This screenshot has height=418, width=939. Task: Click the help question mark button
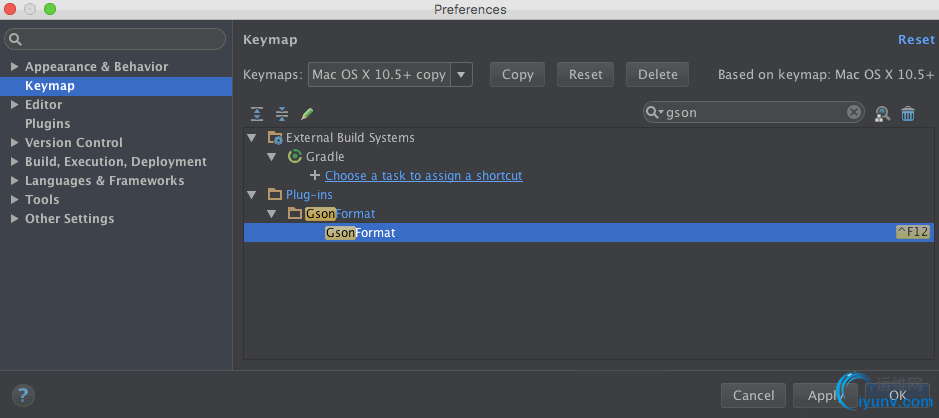coord(24,395)
